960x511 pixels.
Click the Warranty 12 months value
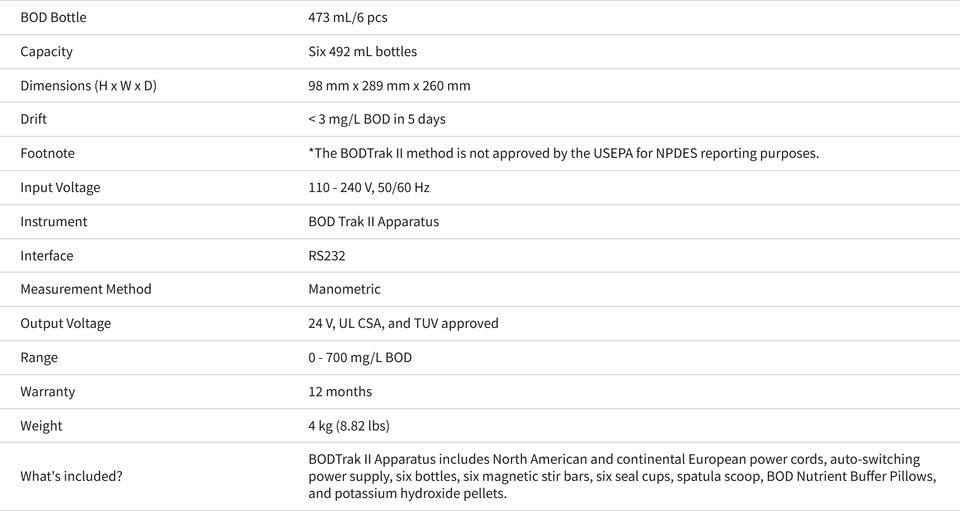[340, 392]
